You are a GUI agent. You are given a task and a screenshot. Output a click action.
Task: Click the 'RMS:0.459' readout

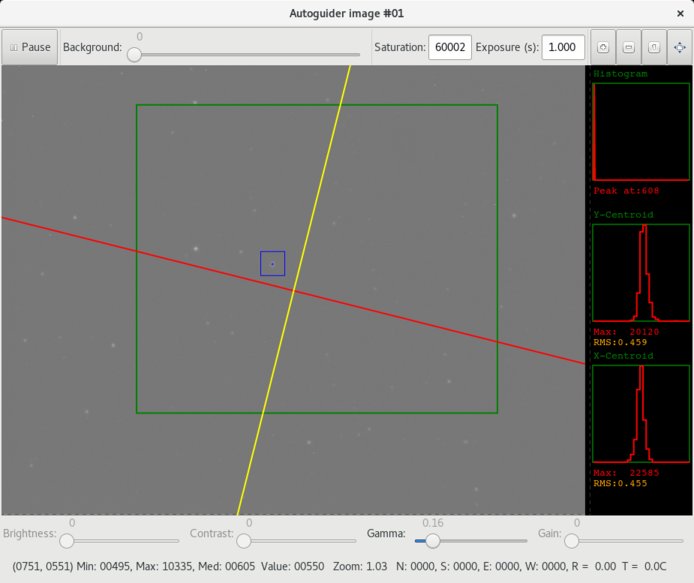point(620,342)
